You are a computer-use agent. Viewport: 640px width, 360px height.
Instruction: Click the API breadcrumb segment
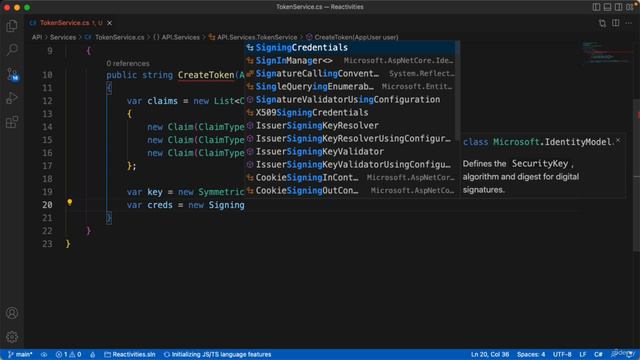(37, 37)
